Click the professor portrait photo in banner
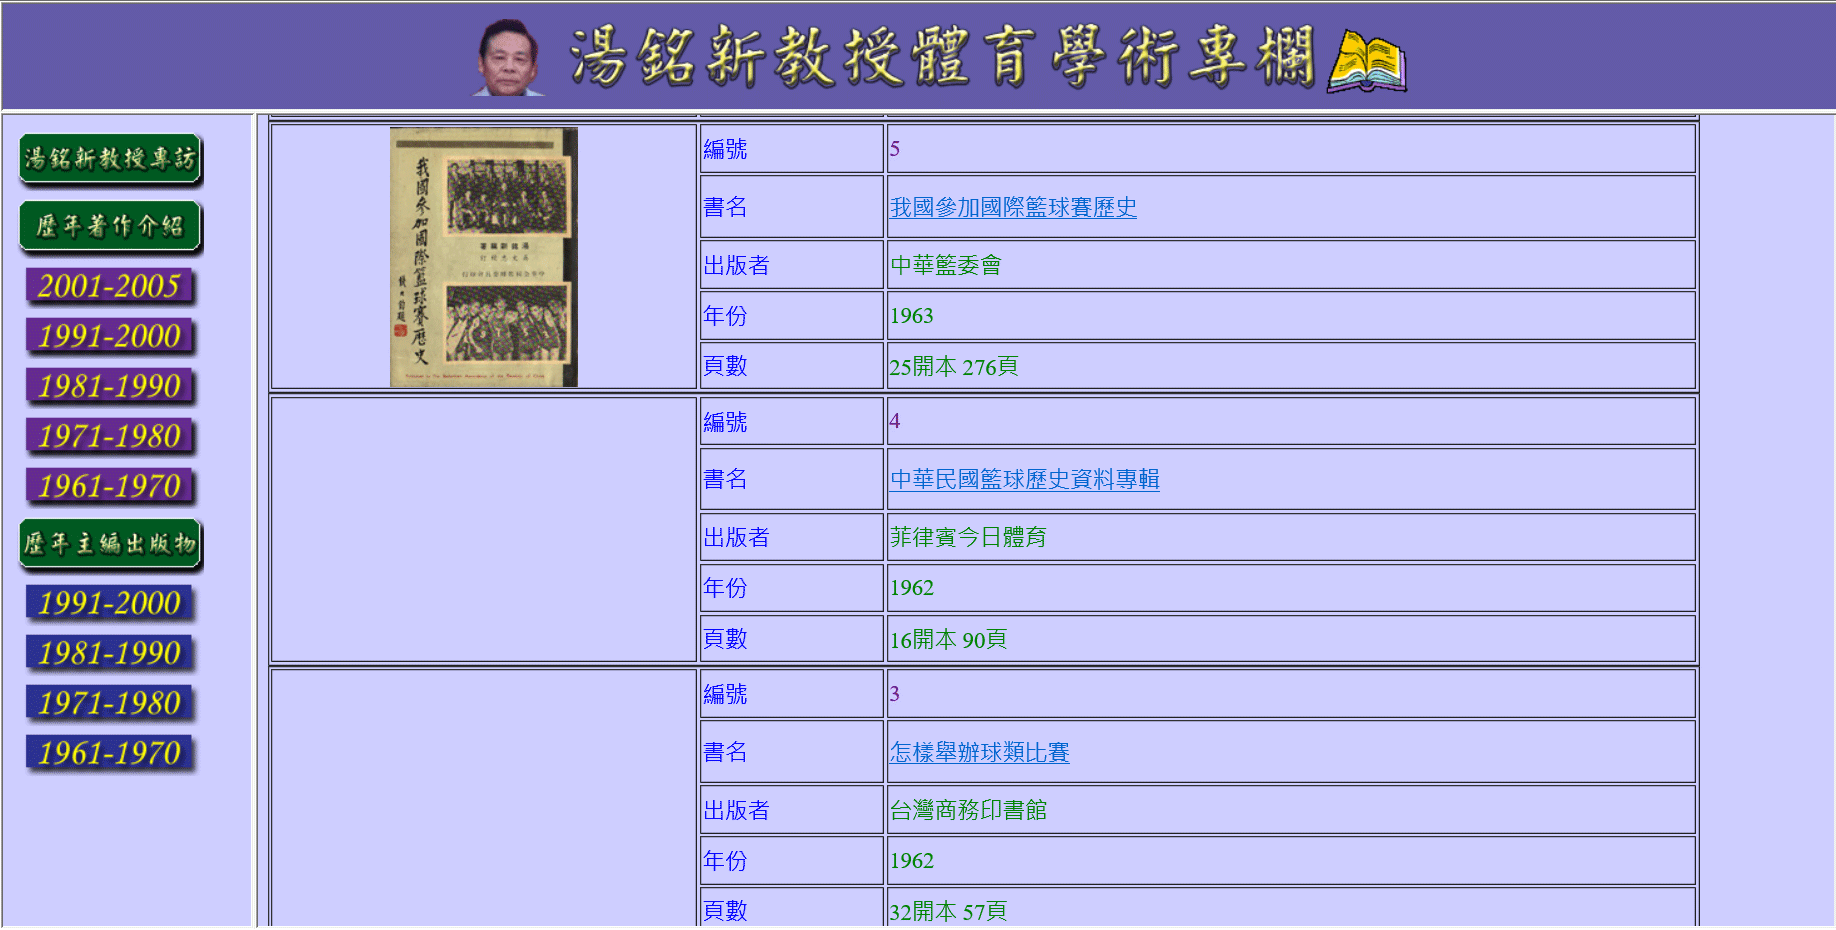Image resolution: width=1836 pixels, height=930 pixels. 509,58
